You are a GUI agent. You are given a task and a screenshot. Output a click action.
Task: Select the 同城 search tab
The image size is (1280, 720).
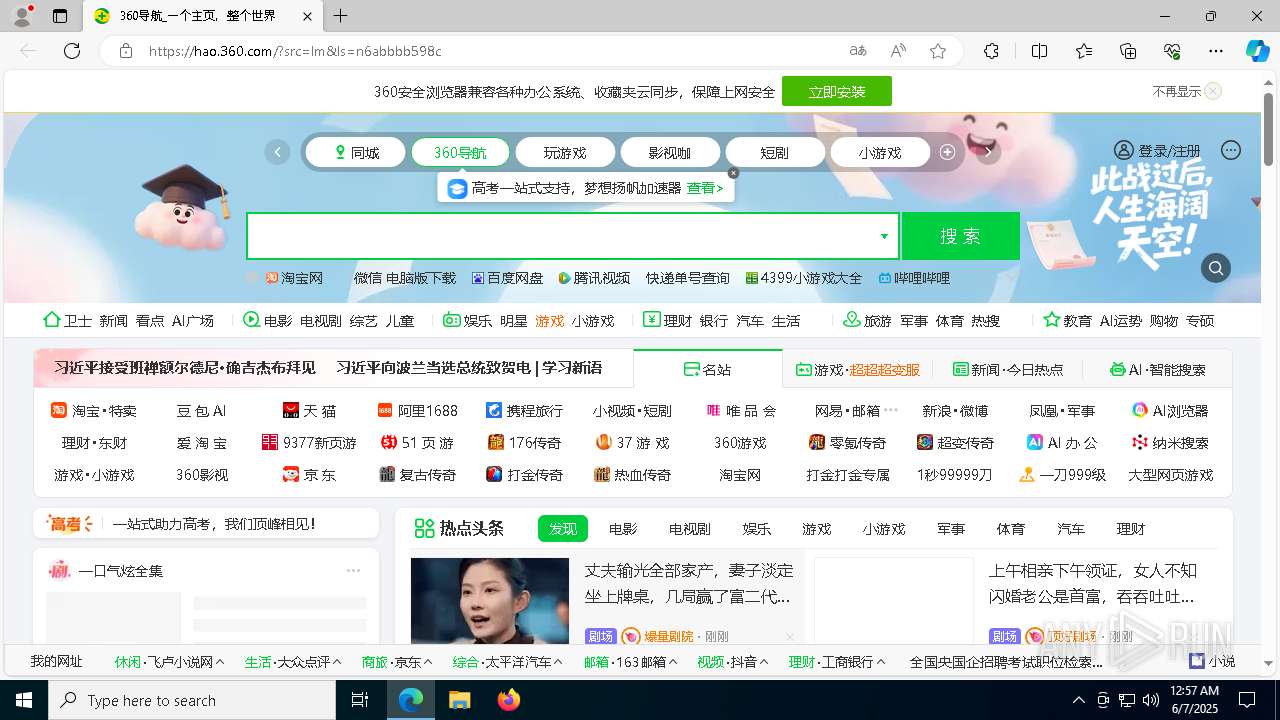coord(356,152)
